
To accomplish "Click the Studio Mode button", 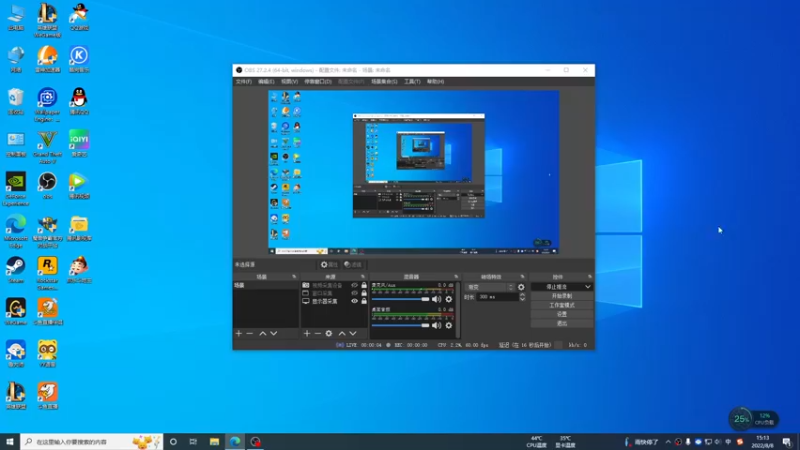I will click(562, 305).
